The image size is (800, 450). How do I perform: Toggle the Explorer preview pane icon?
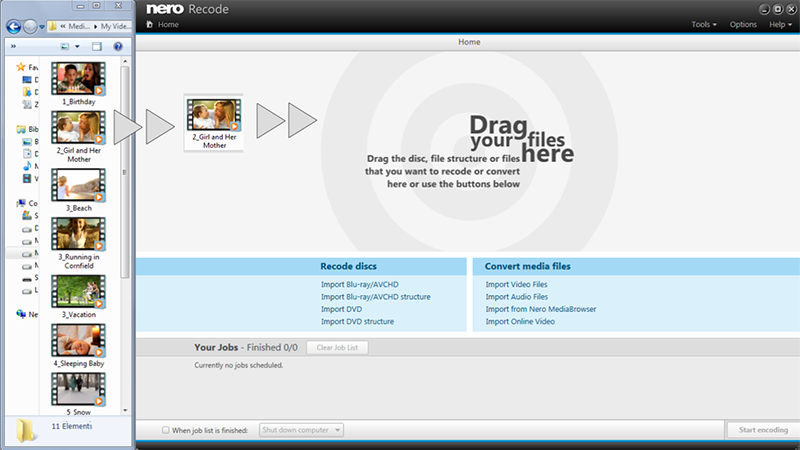point(97,46)
